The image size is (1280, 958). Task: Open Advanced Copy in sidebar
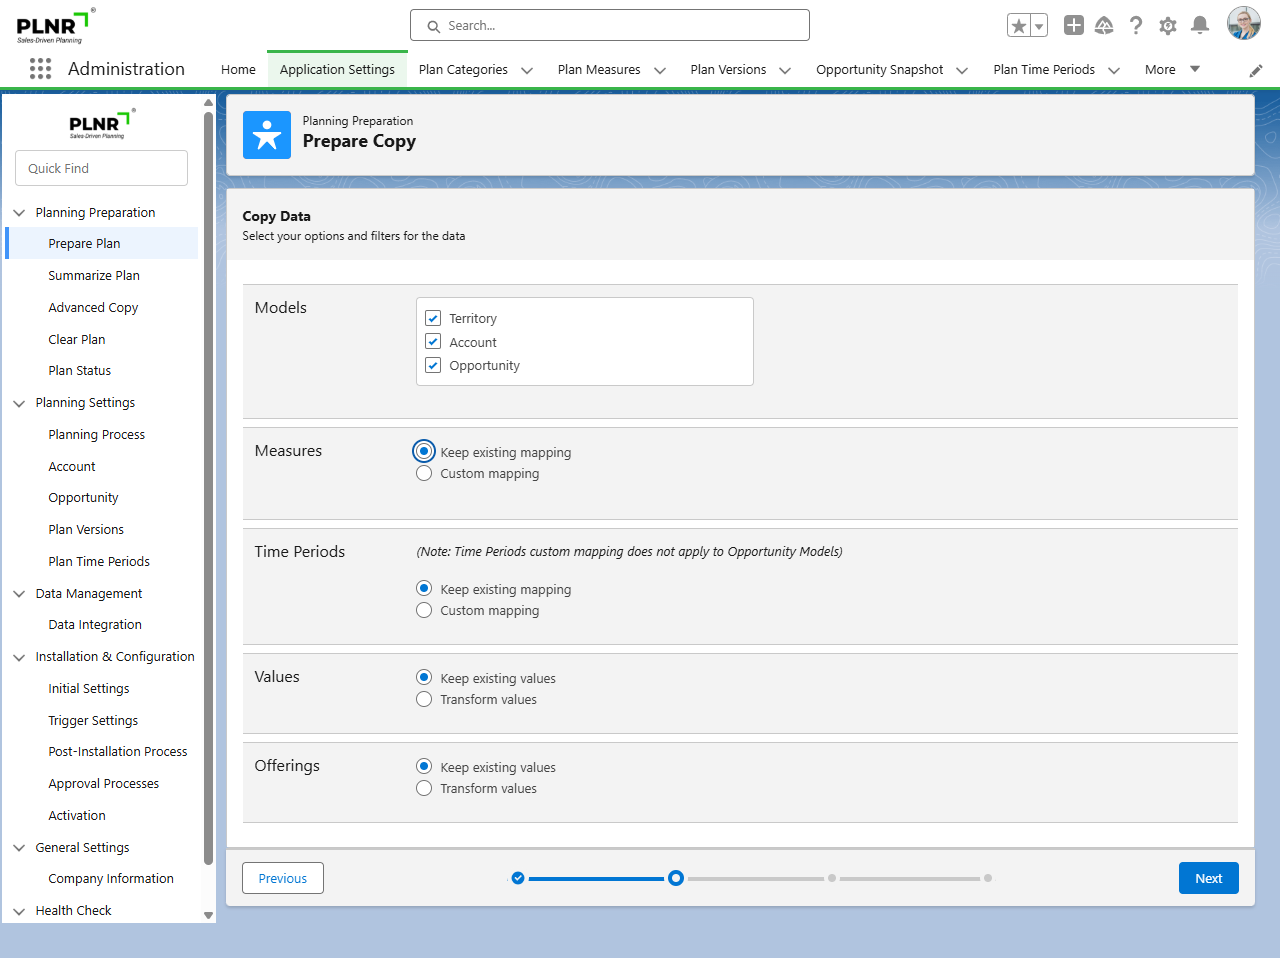pos(93,307)
